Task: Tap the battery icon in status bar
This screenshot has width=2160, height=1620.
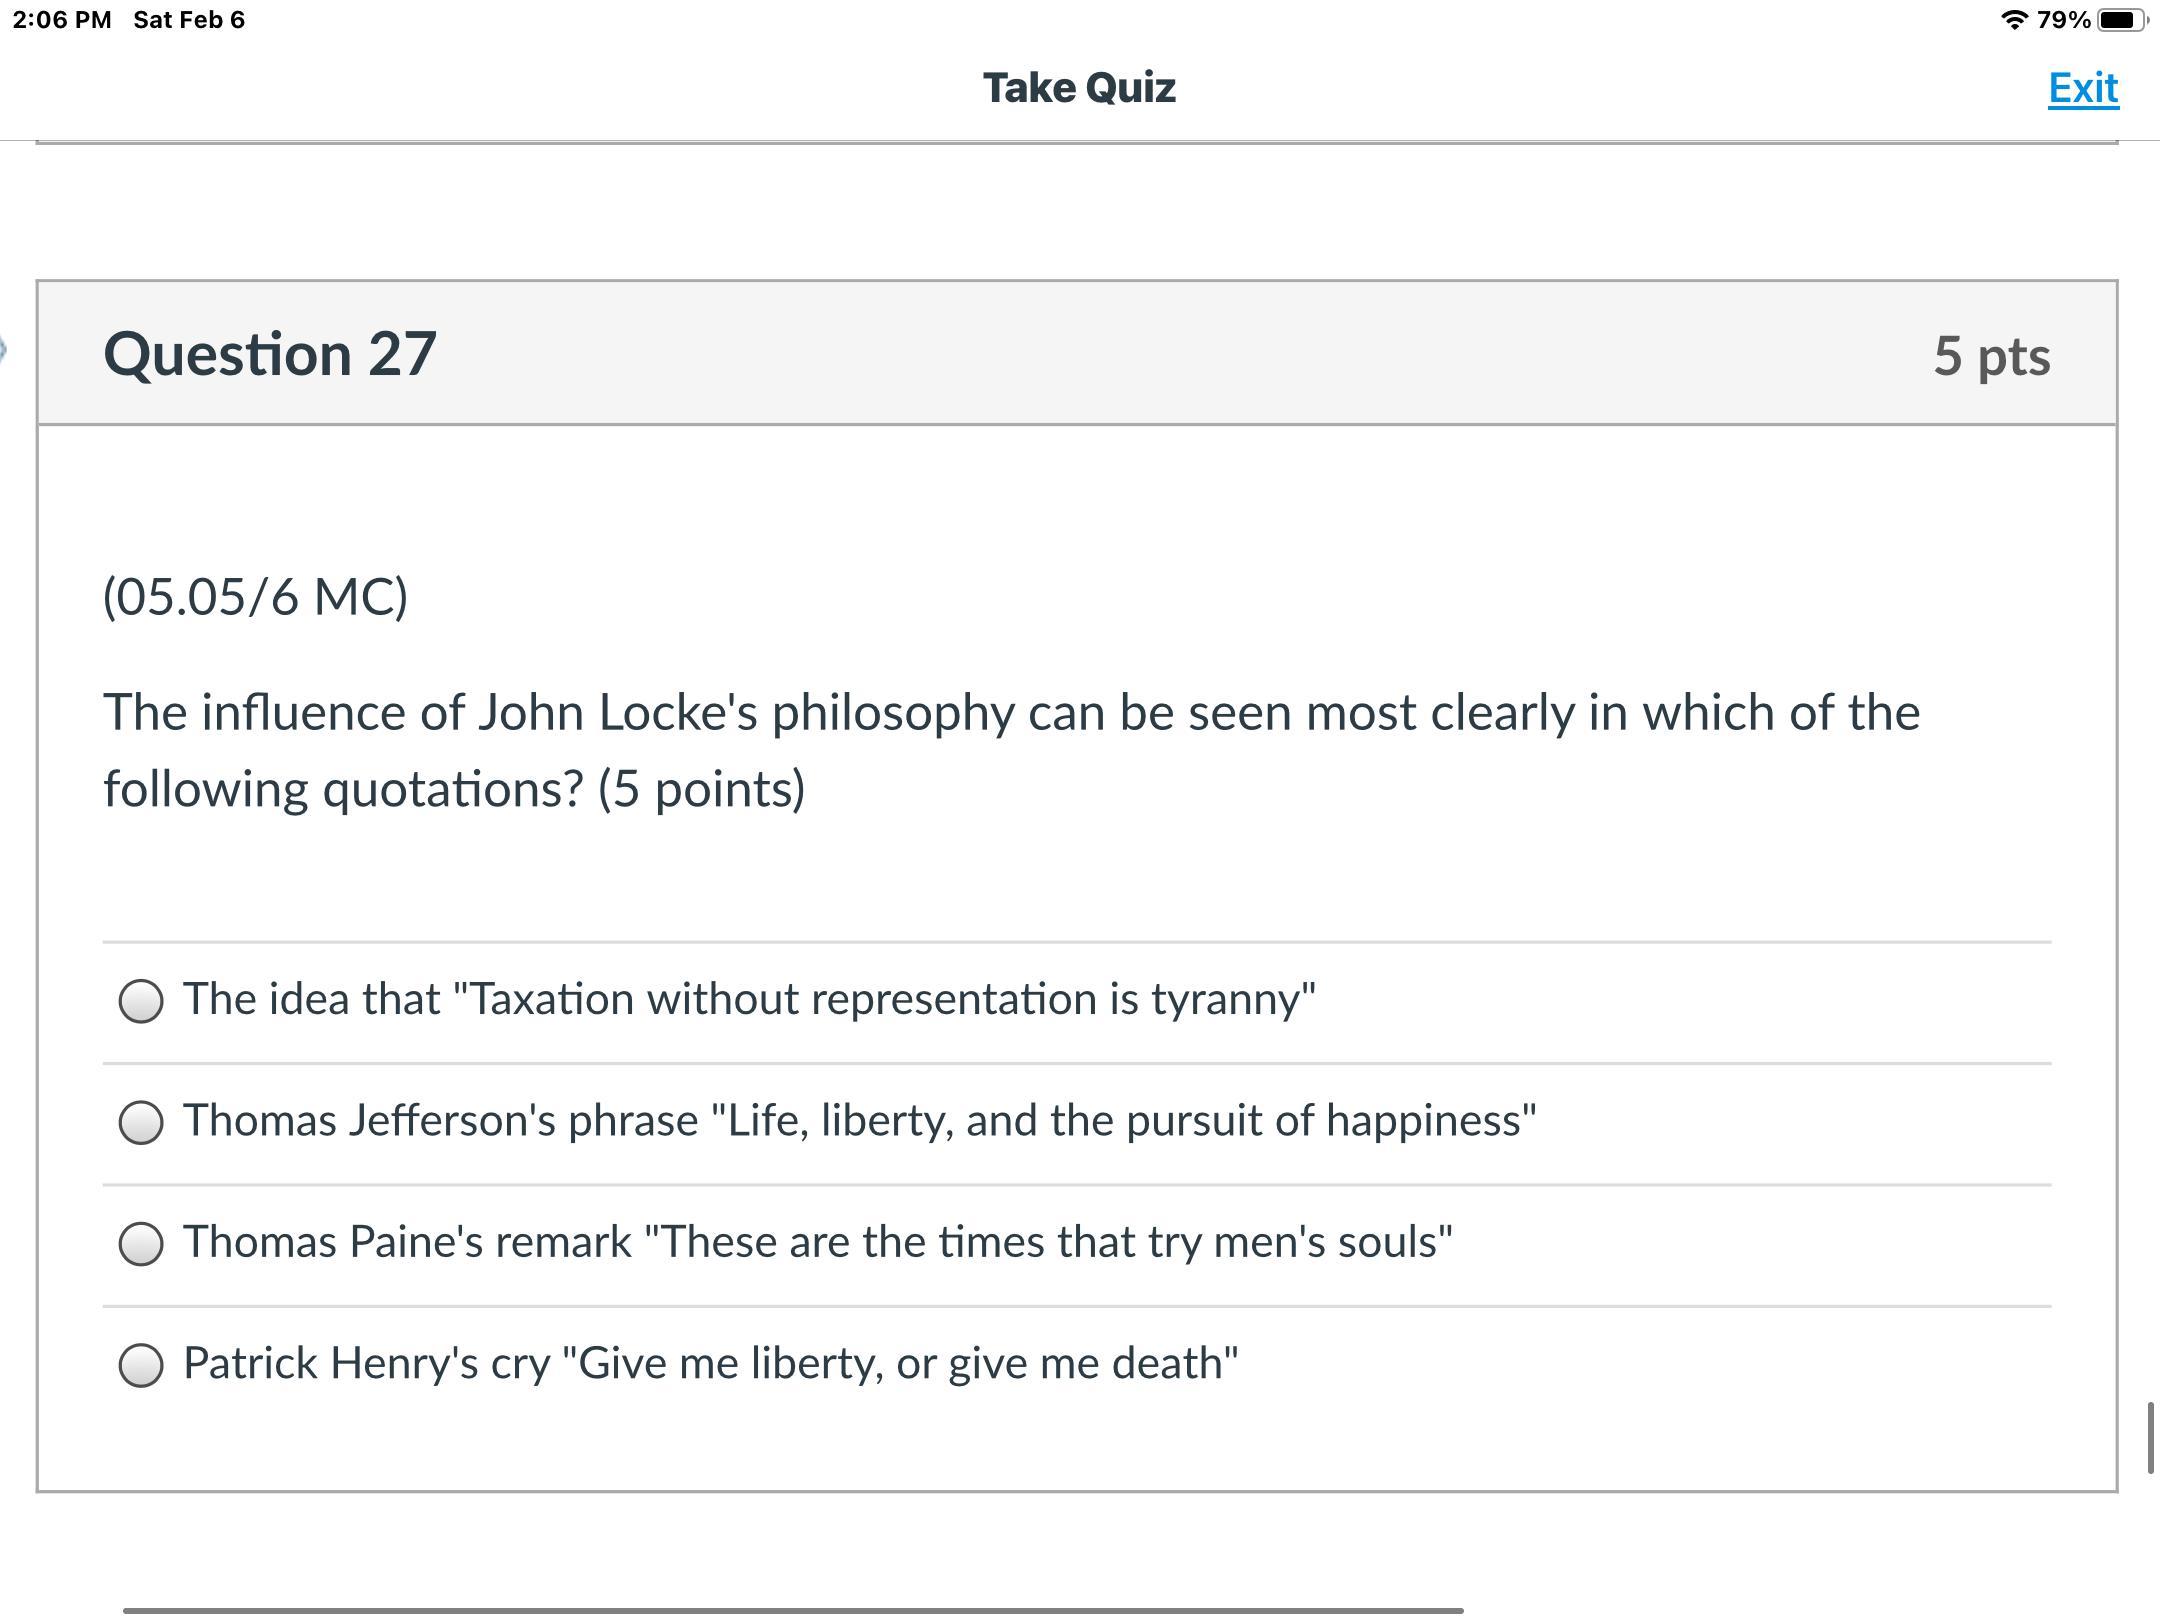Action: 2122,20
